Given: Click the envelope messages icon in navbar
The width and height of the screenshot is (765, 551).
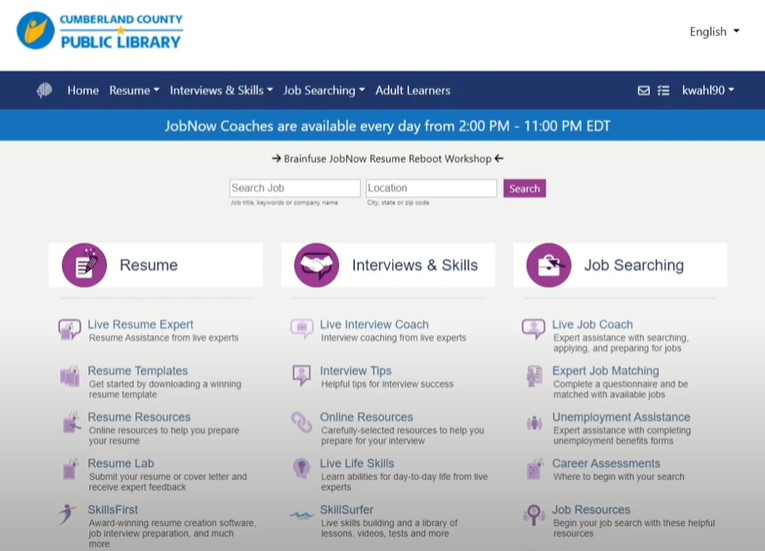Looking at the screenshot, I should coord(644,91).
